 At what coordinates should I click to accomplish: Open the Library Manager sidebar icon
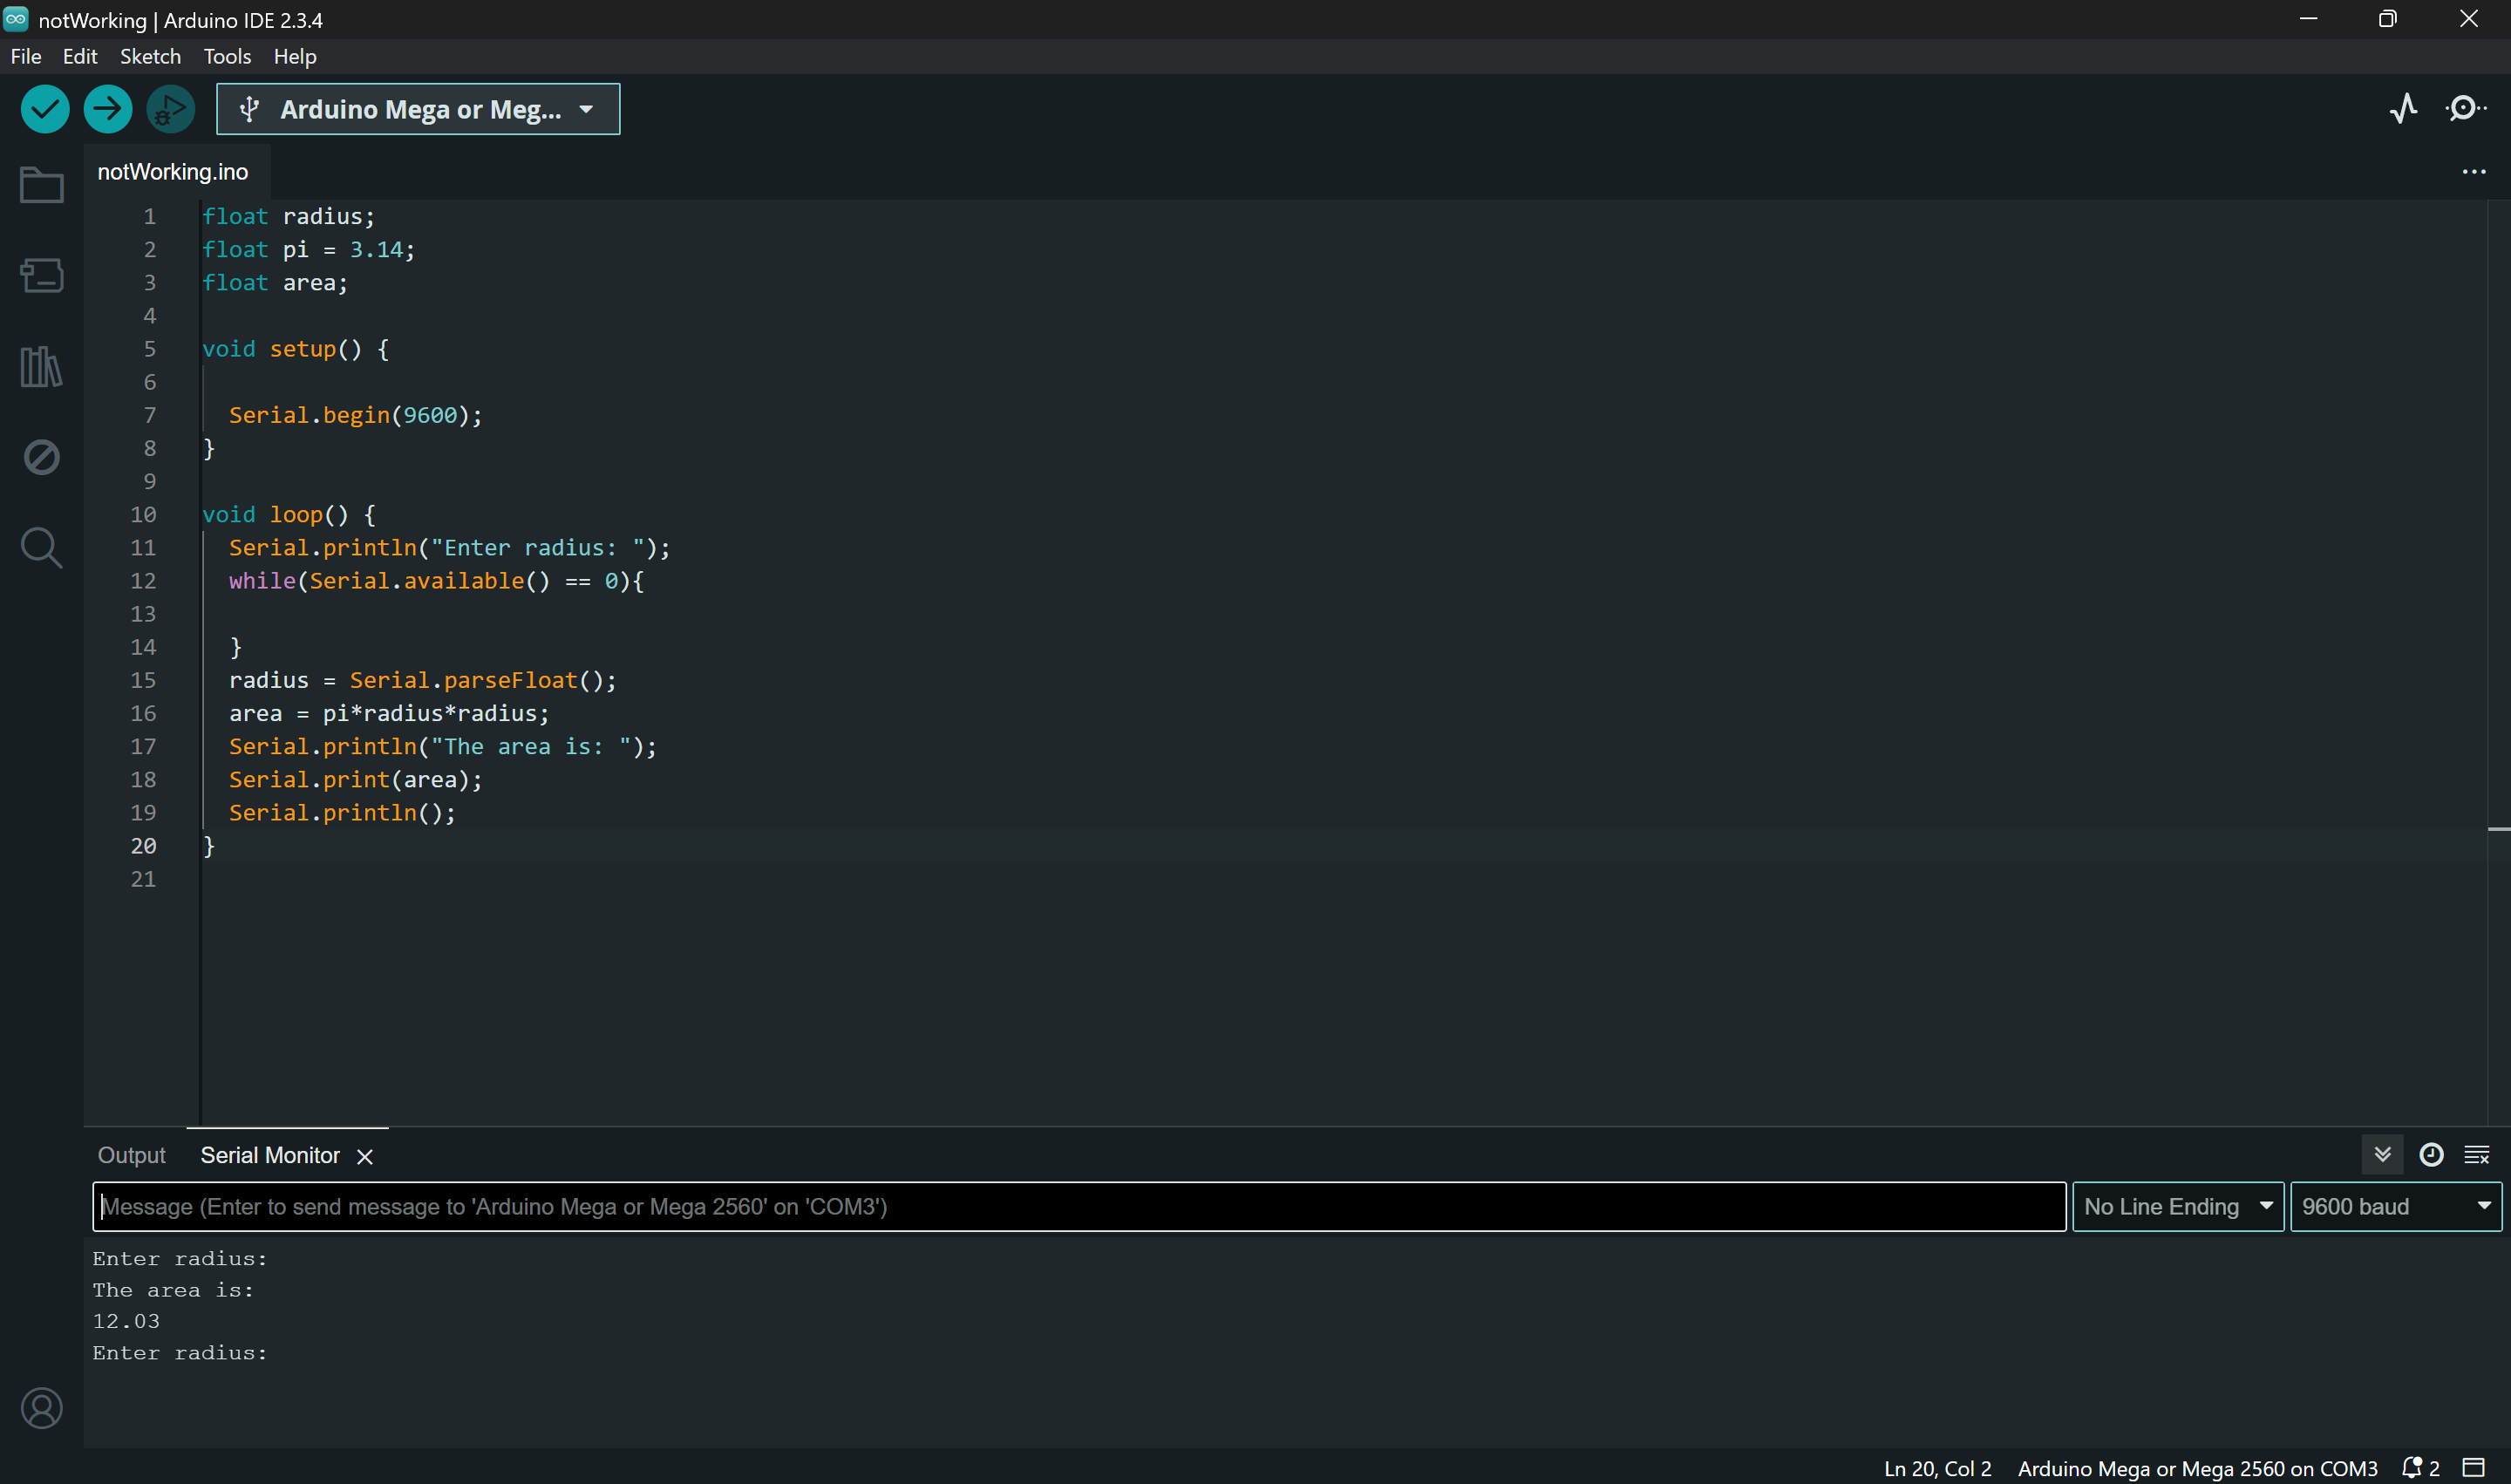click(x=41, y=366)
